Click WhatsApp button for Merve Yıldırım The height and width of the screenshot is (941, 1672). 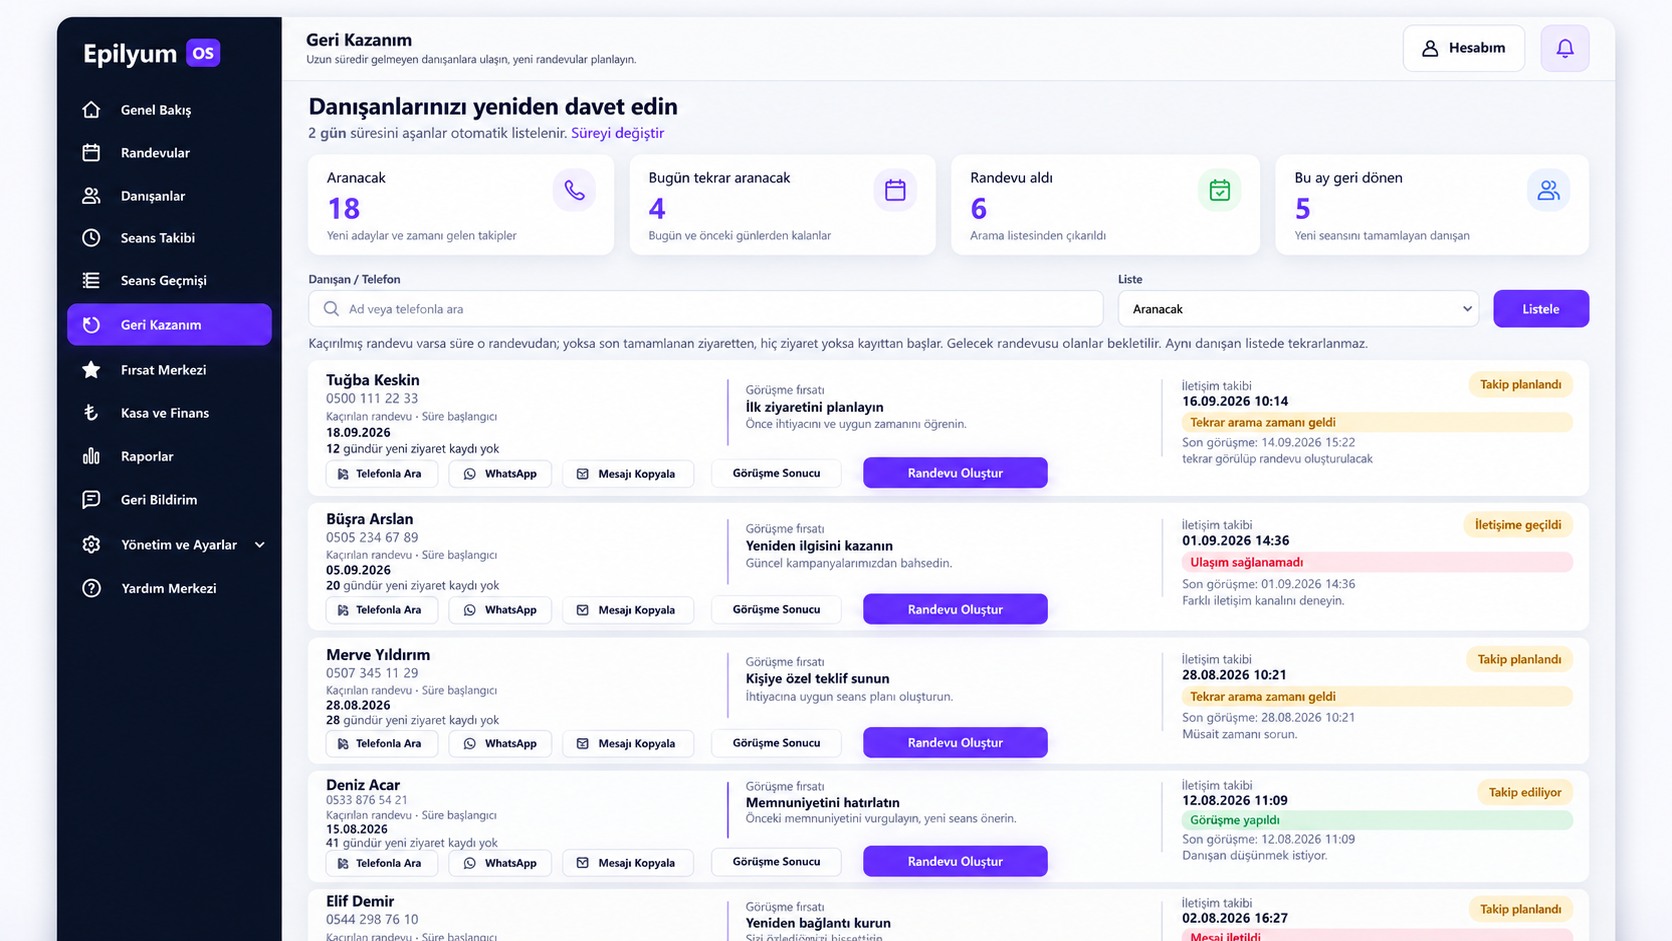500,743
